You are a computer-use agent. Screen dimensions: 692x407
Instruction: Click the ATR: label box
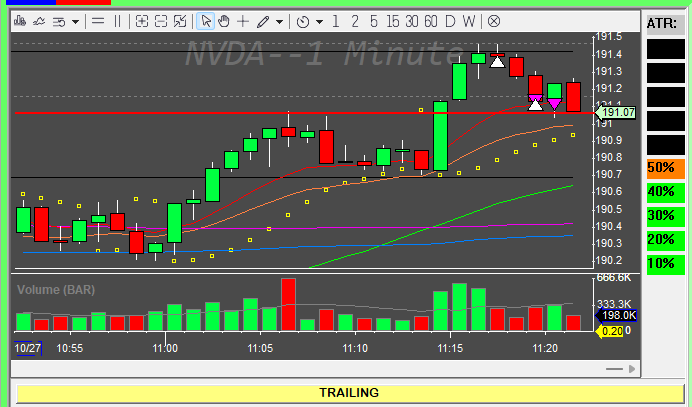coord(666,23)
